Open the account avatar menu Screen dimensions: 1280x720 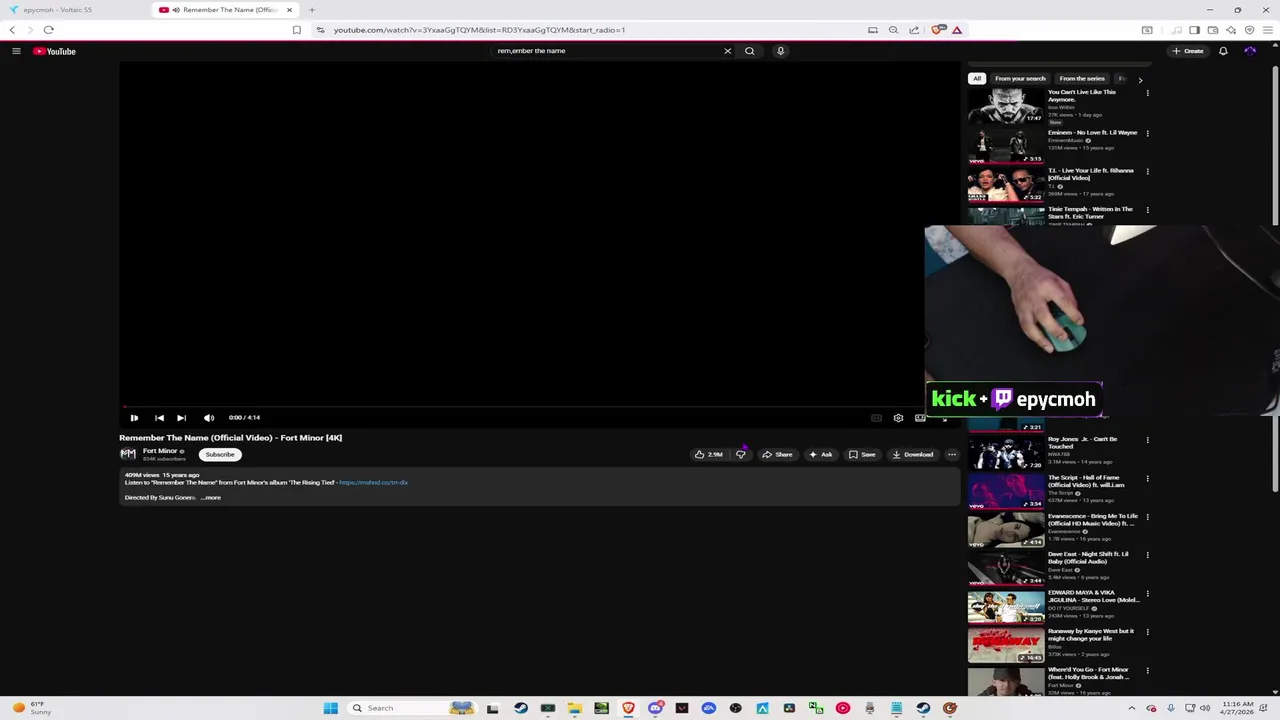(x=1250, y=51)
